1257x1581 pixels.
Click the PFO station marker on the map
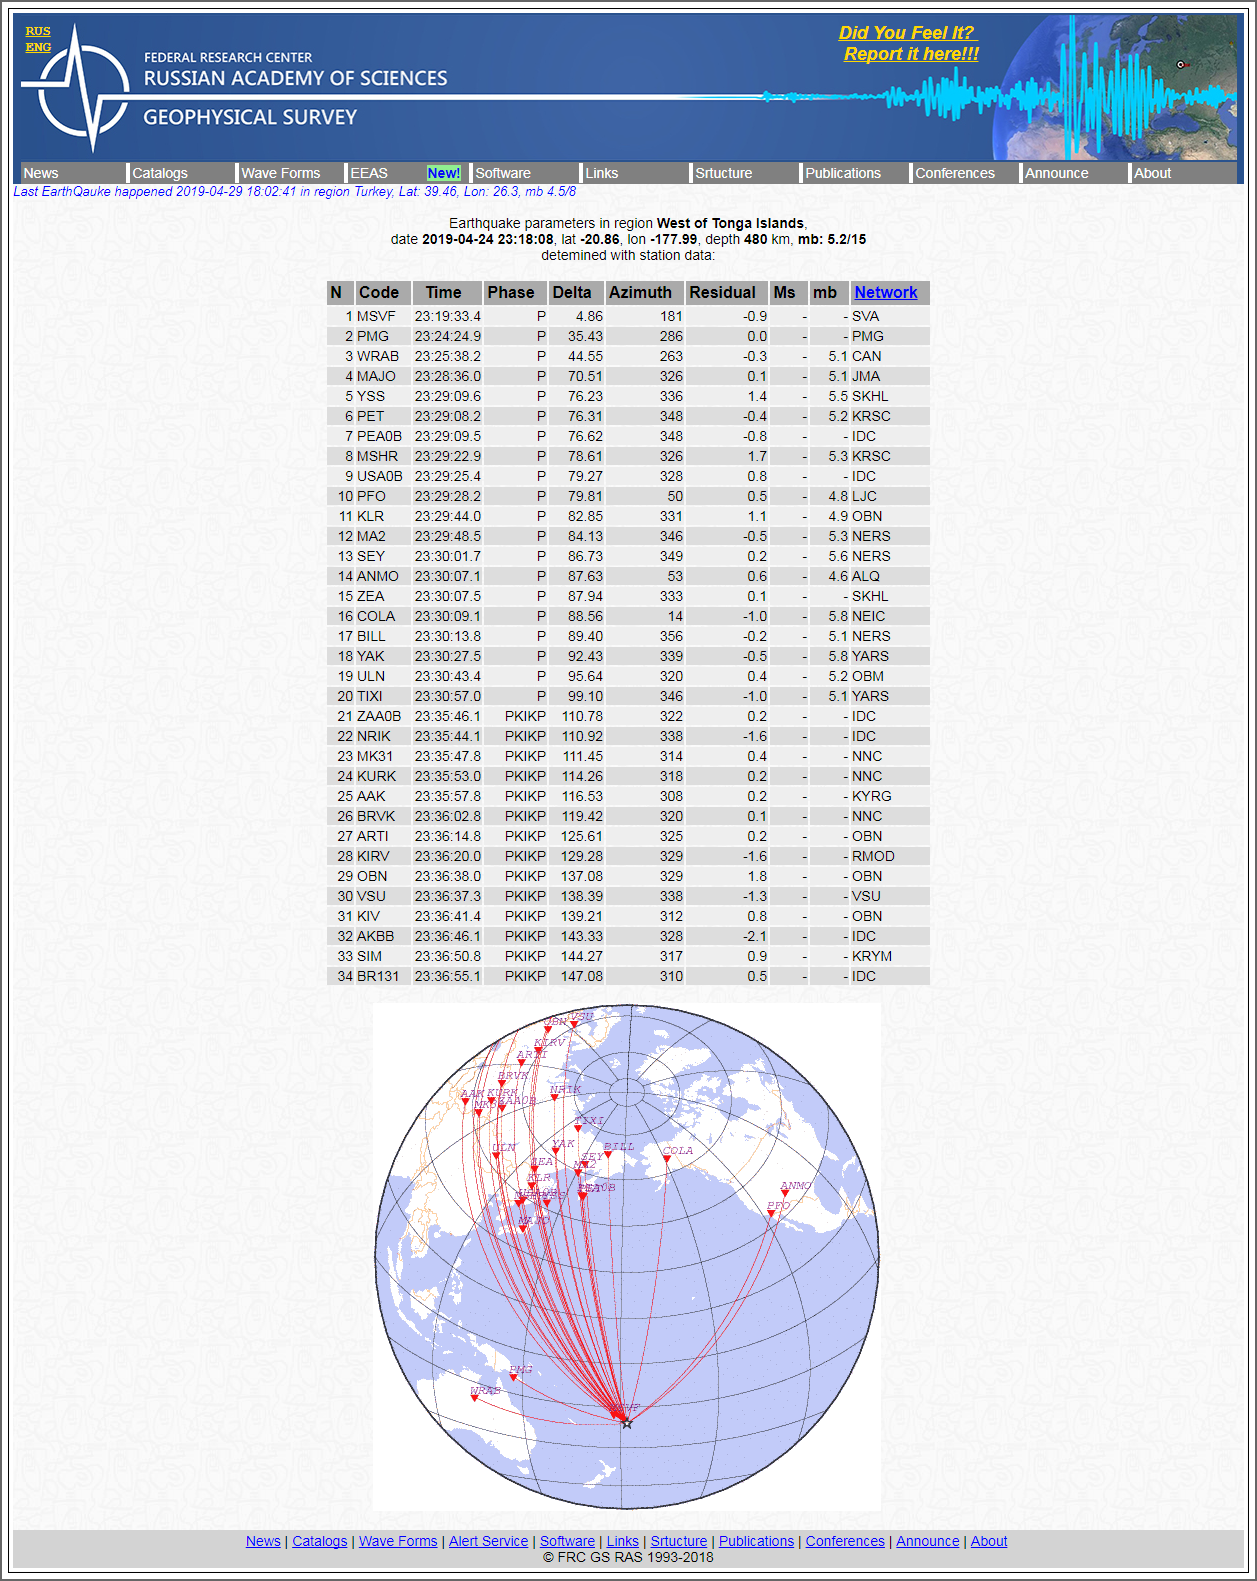coord(771,1213)
